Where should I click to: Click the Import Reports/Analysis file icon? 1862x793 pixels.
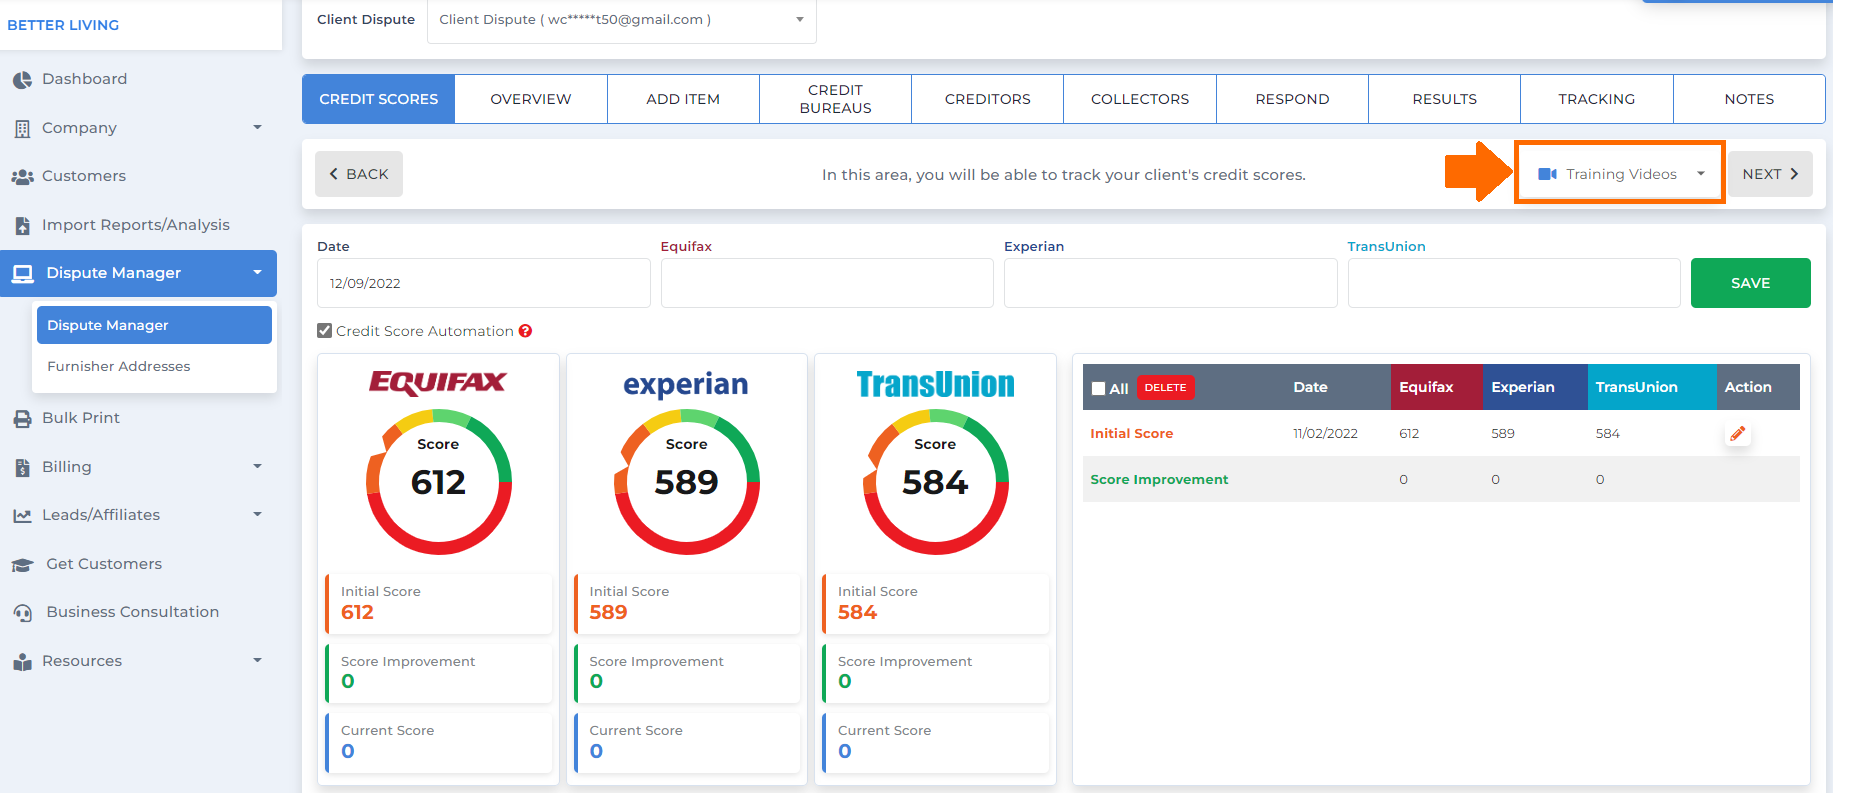click(x=22, y=226)
